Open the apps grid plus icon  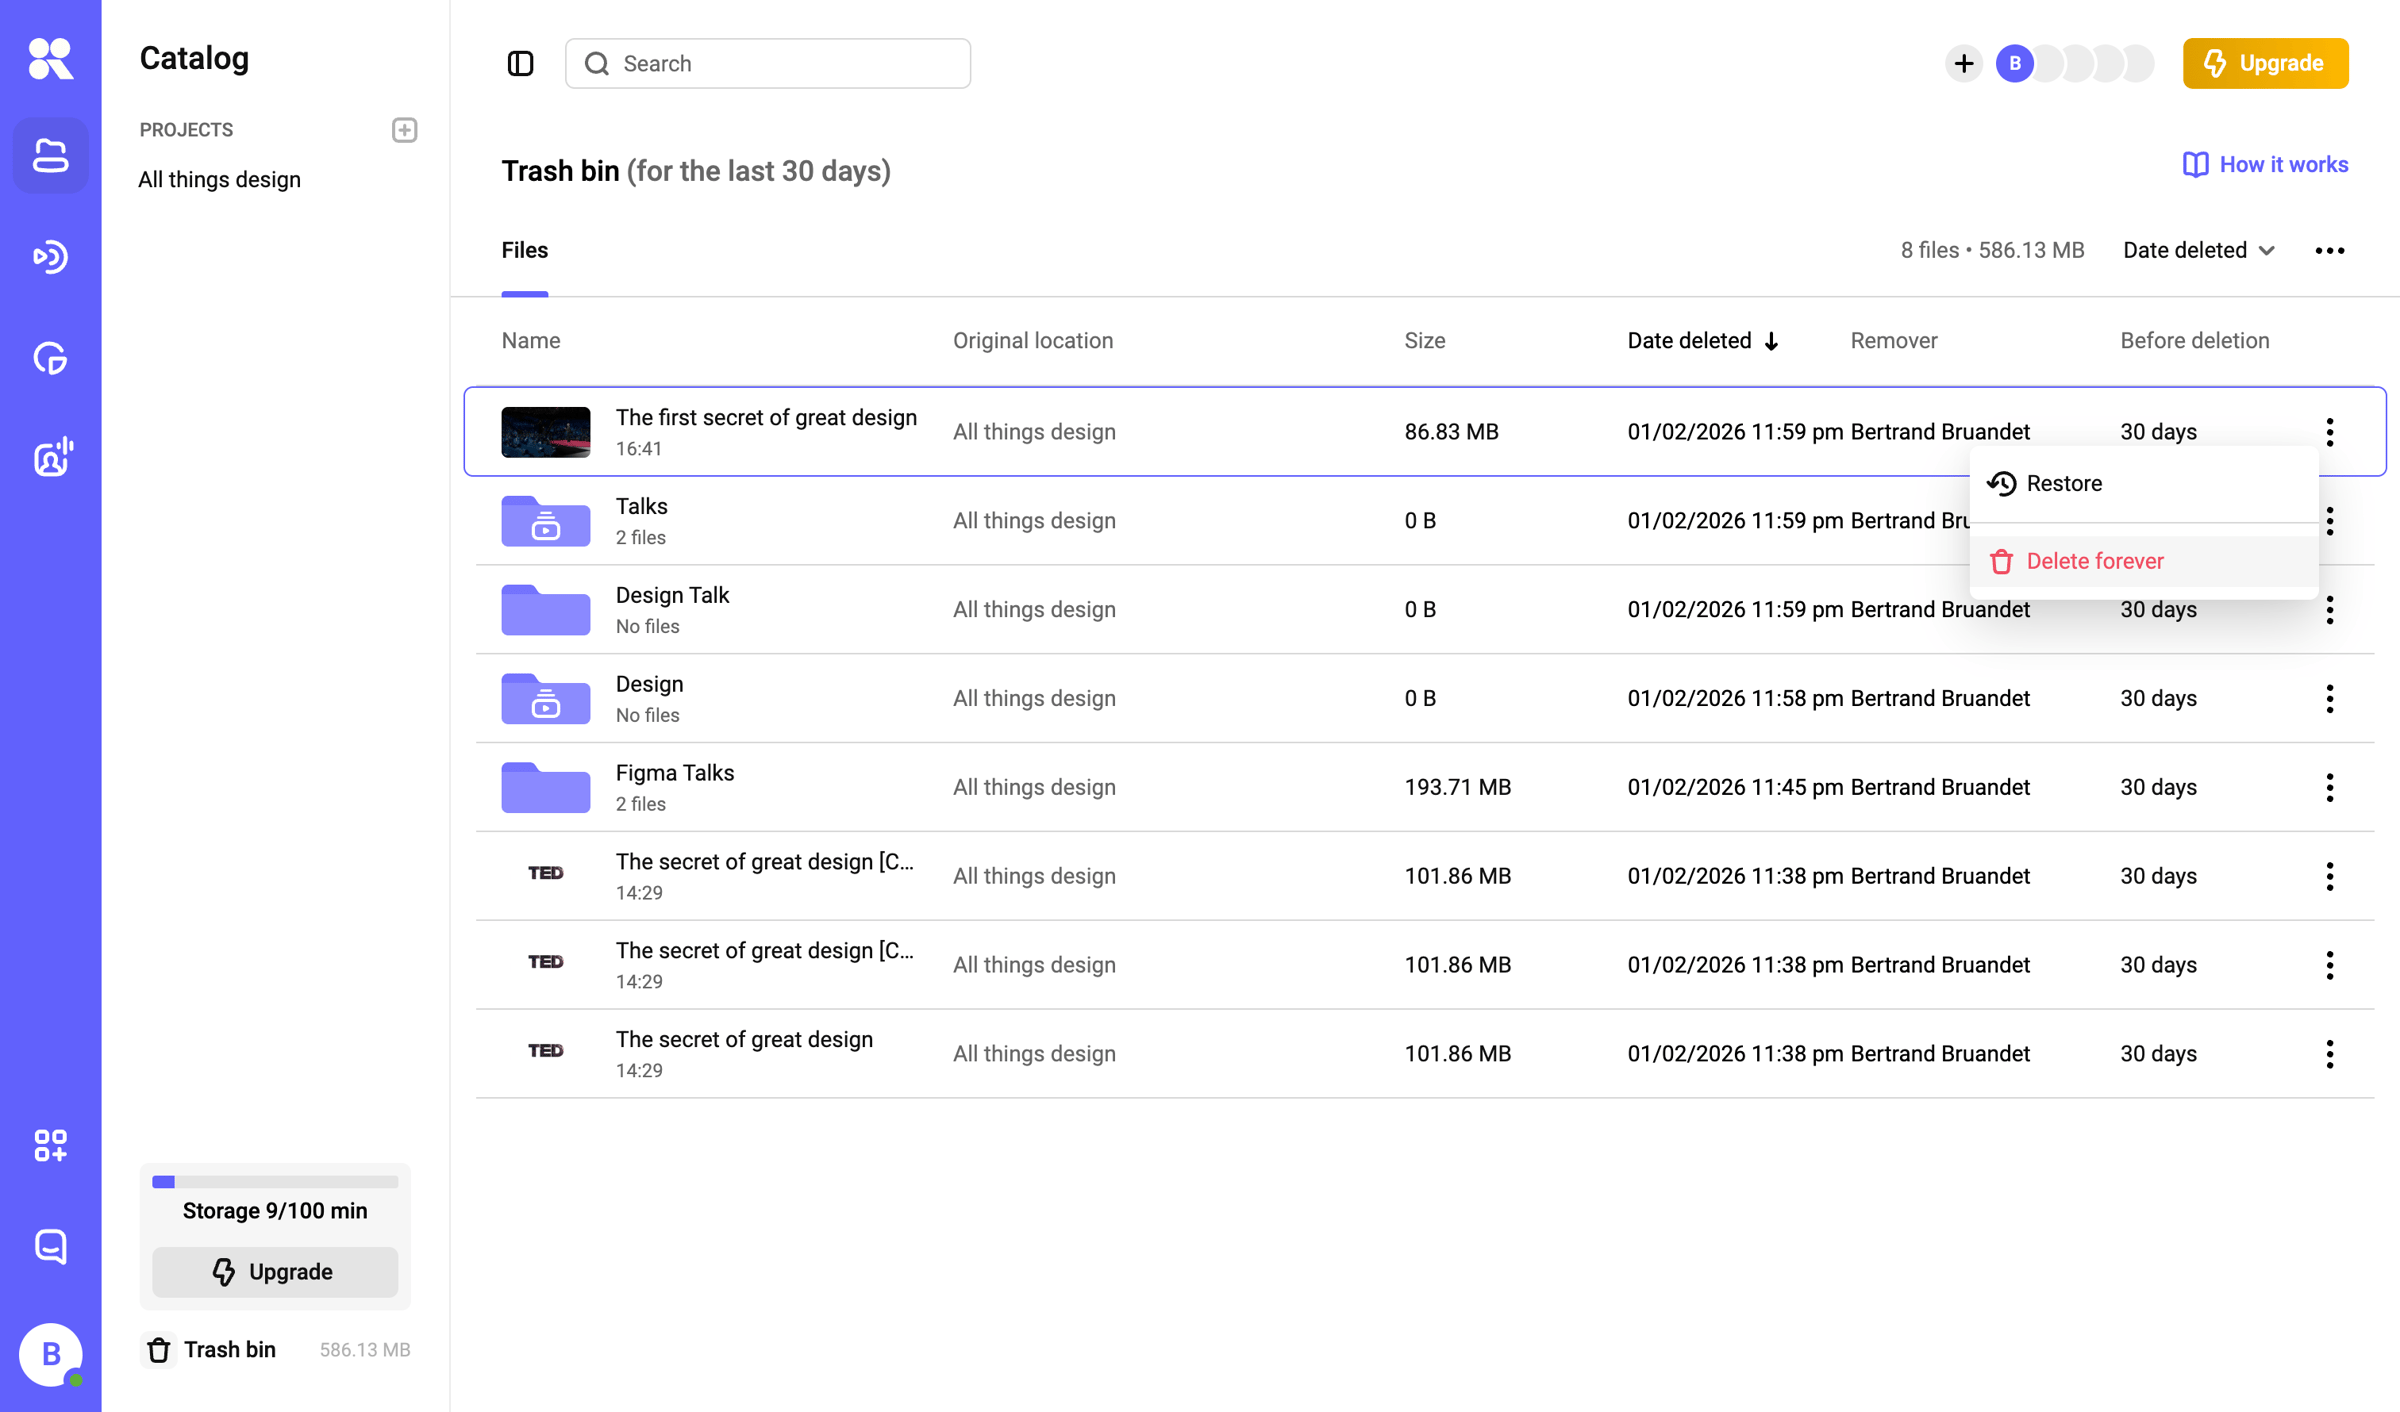pyautogui.click(x=50, y=1145)
